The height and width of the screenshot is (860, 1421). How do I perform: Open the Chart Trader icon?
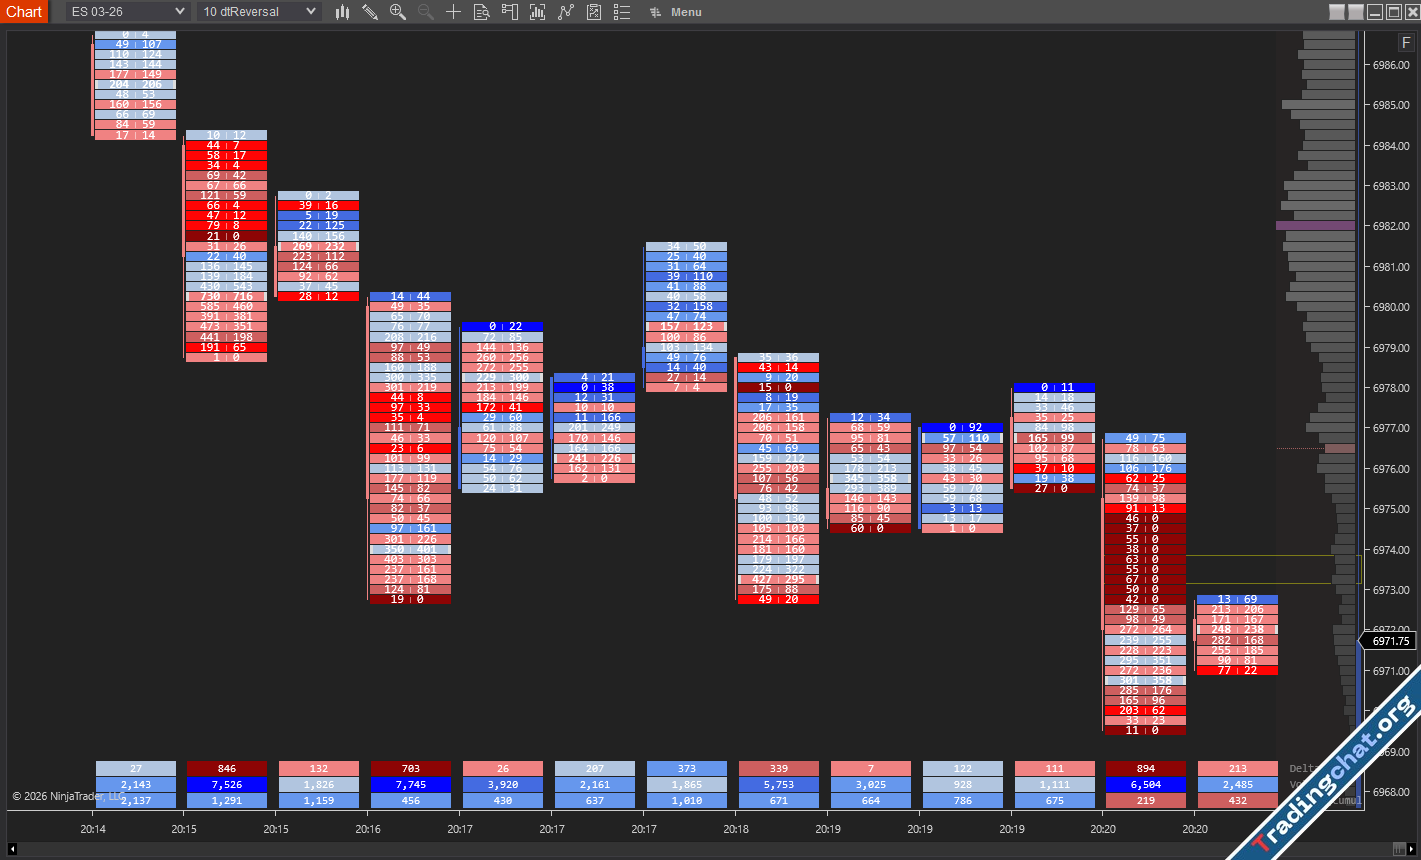pos(510,12)
